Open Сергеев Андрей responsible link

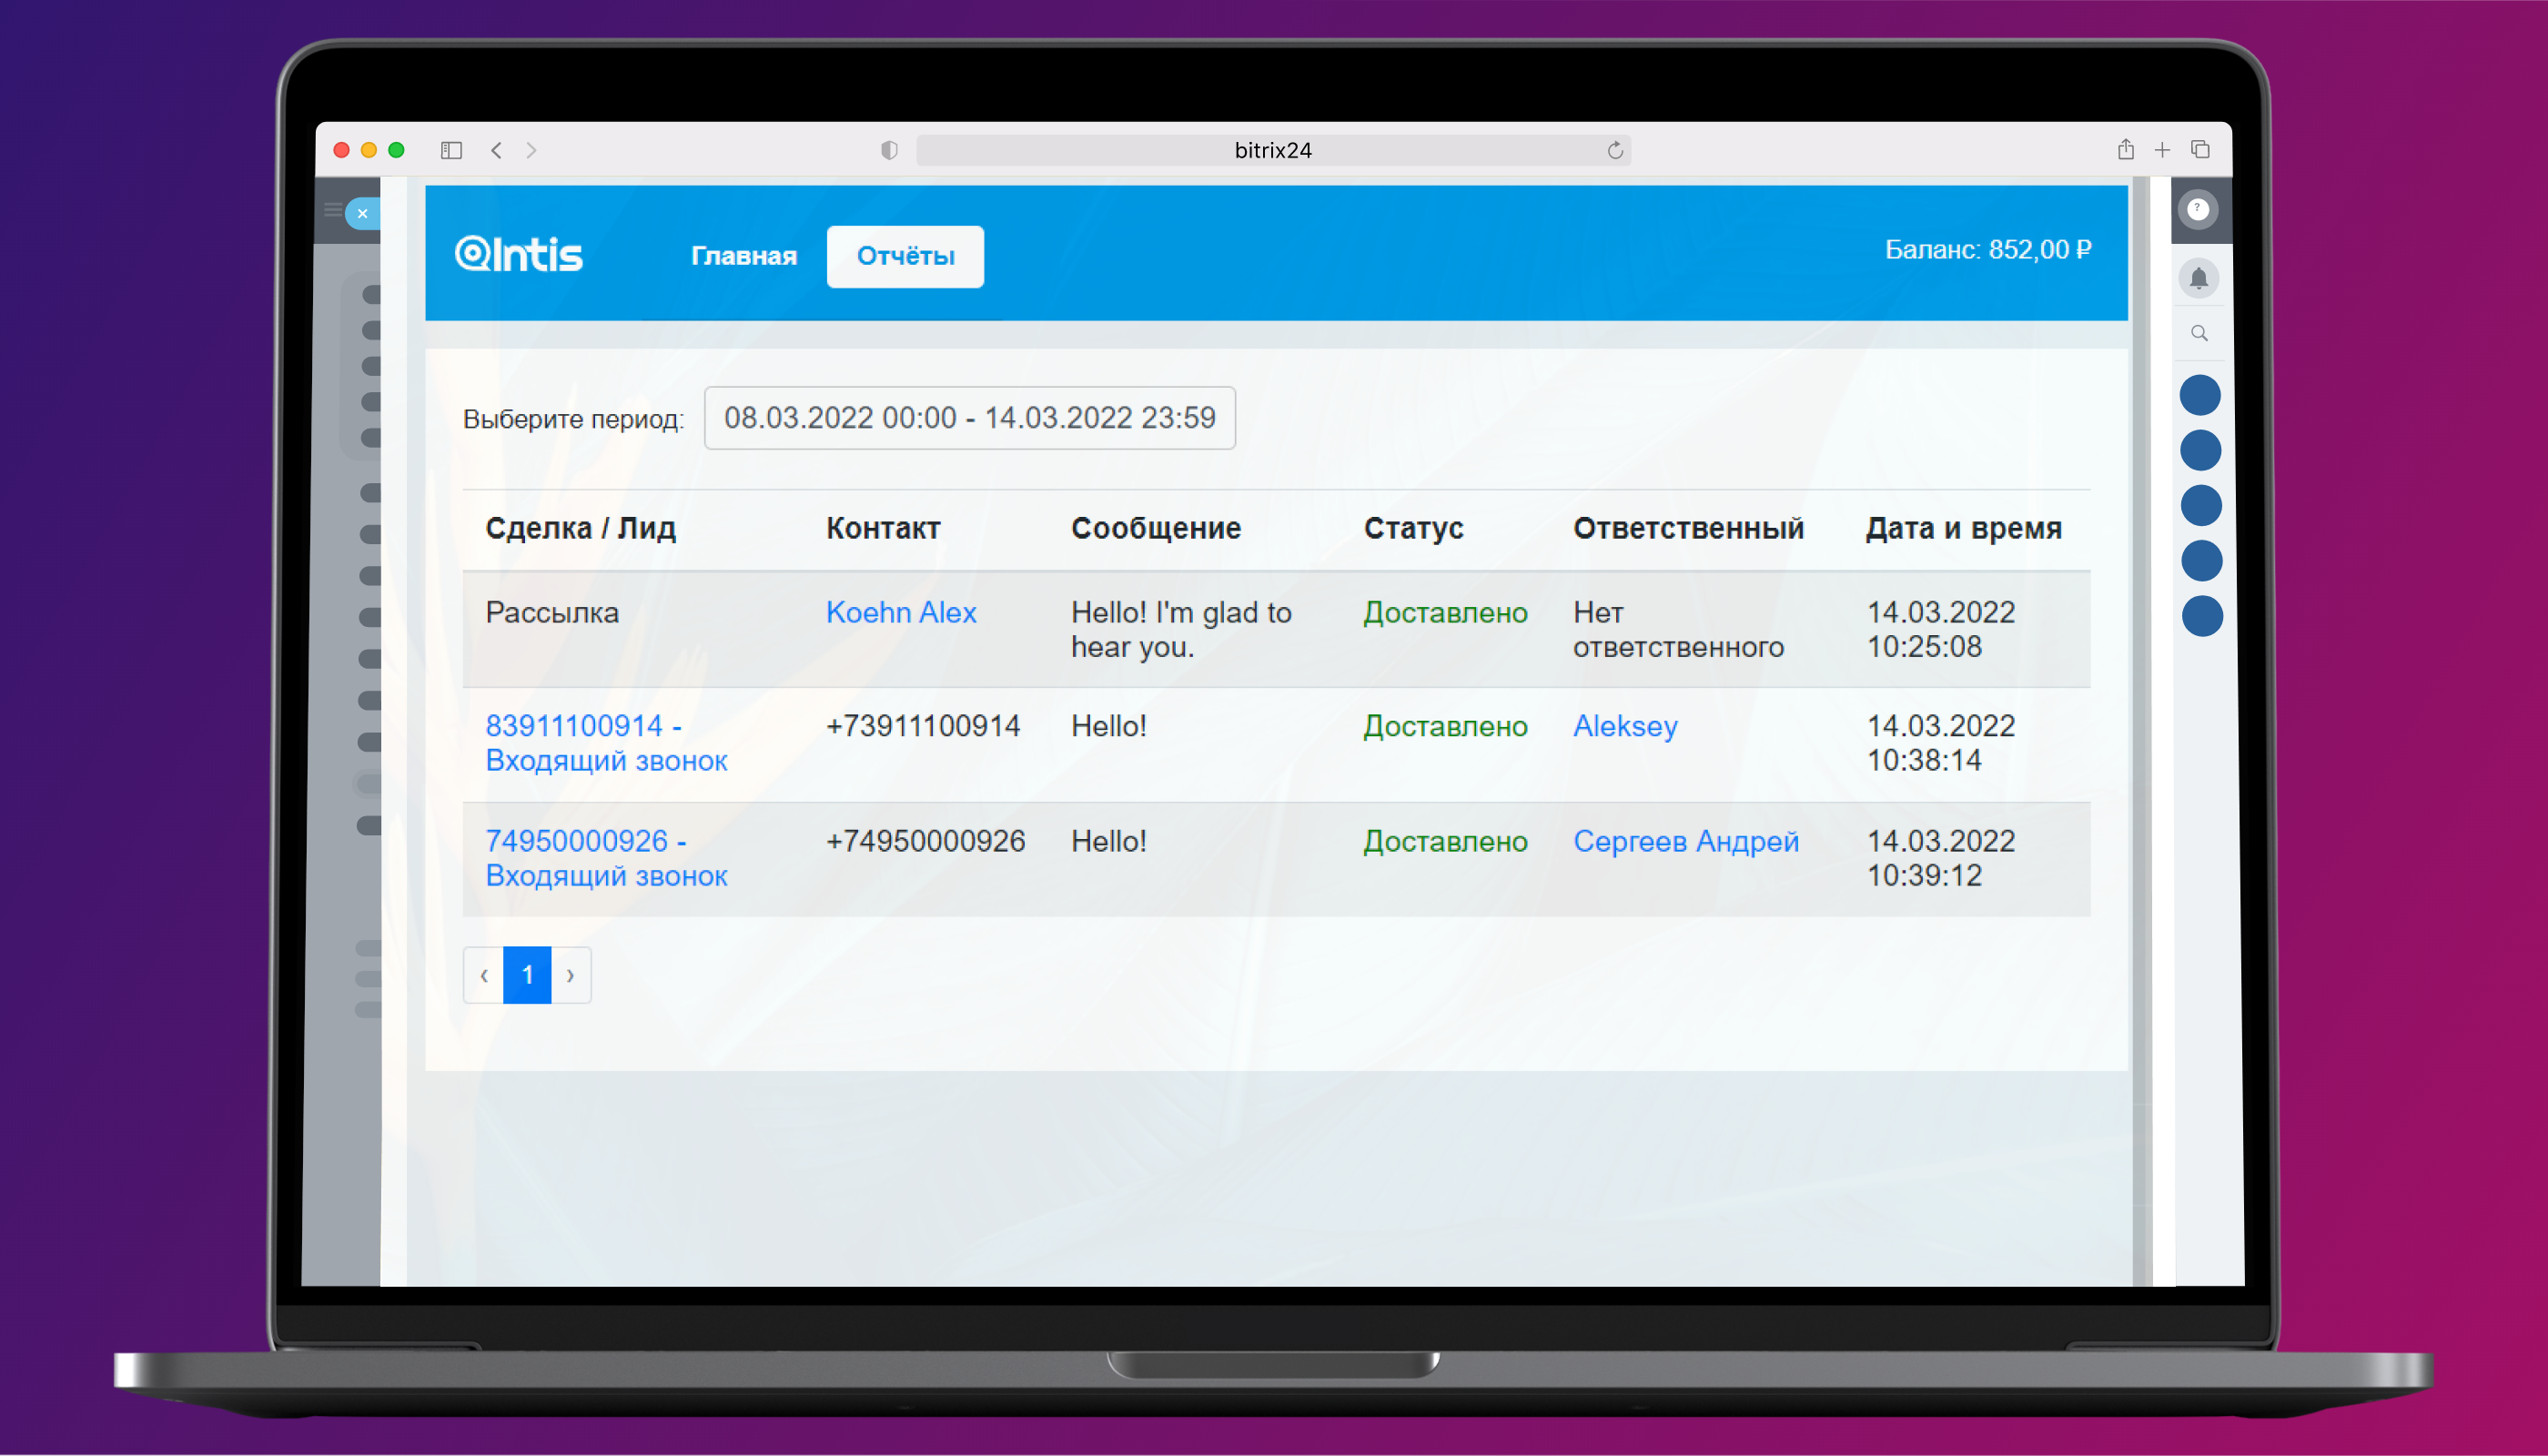tap(1685, 841)
